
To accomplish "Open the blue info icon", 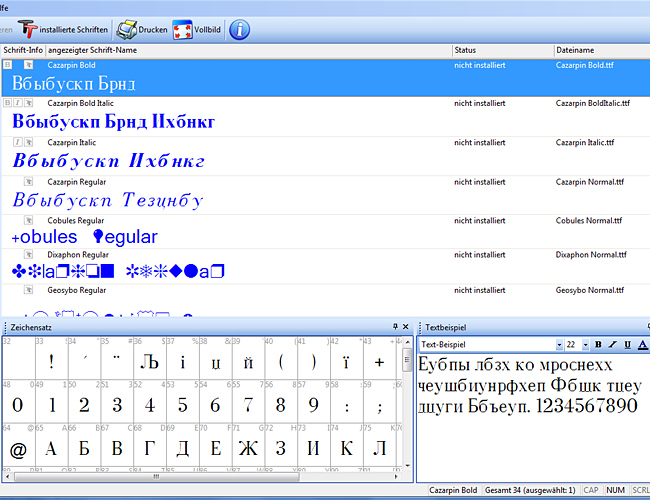I will tap(239, 29).
